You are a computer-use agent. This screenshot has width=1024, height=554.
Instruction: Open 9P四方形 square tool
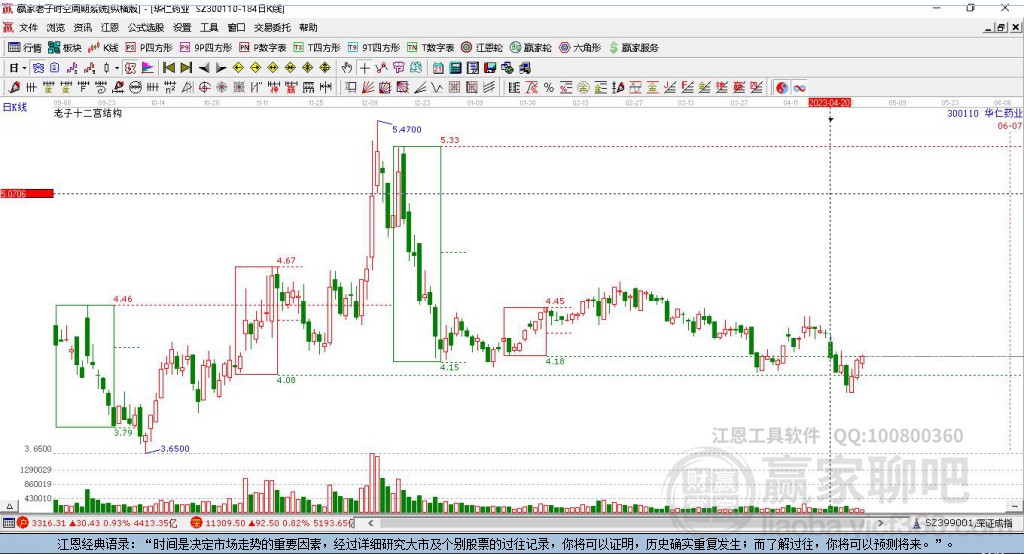(x=206, y=48)
